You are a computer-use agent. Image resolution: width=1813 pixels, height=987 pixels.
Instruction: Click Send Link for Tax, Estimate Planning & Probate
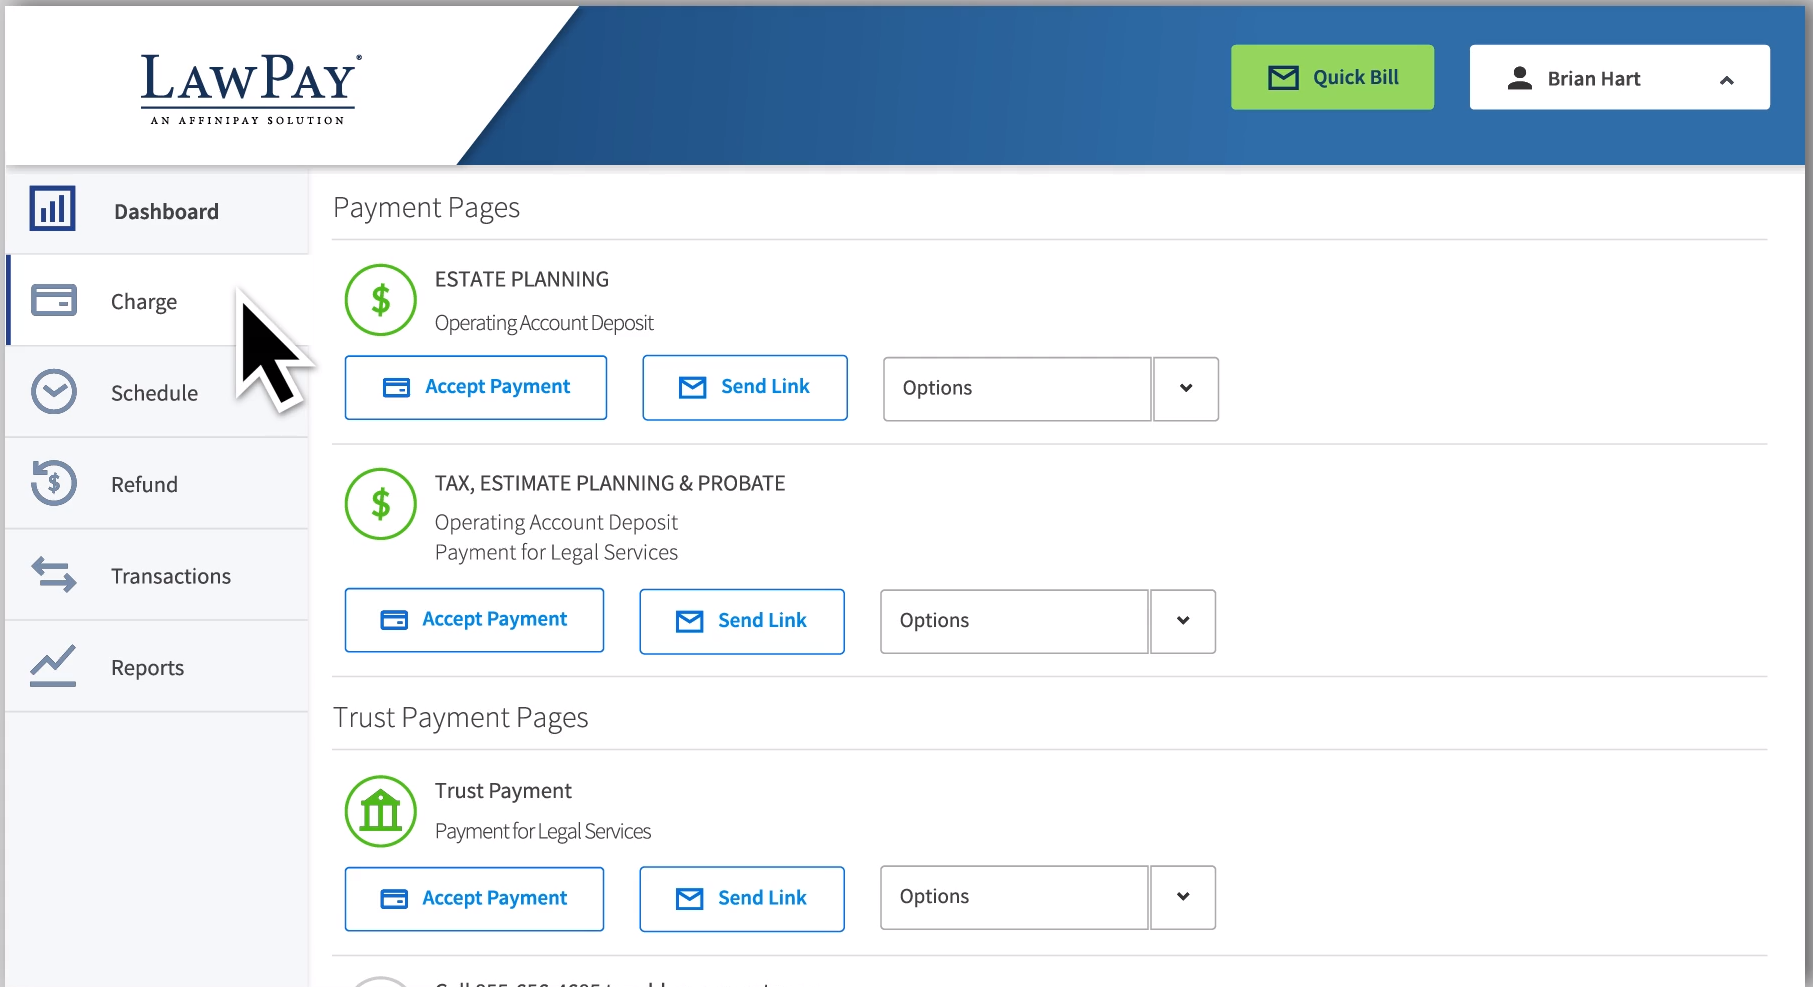741,621
